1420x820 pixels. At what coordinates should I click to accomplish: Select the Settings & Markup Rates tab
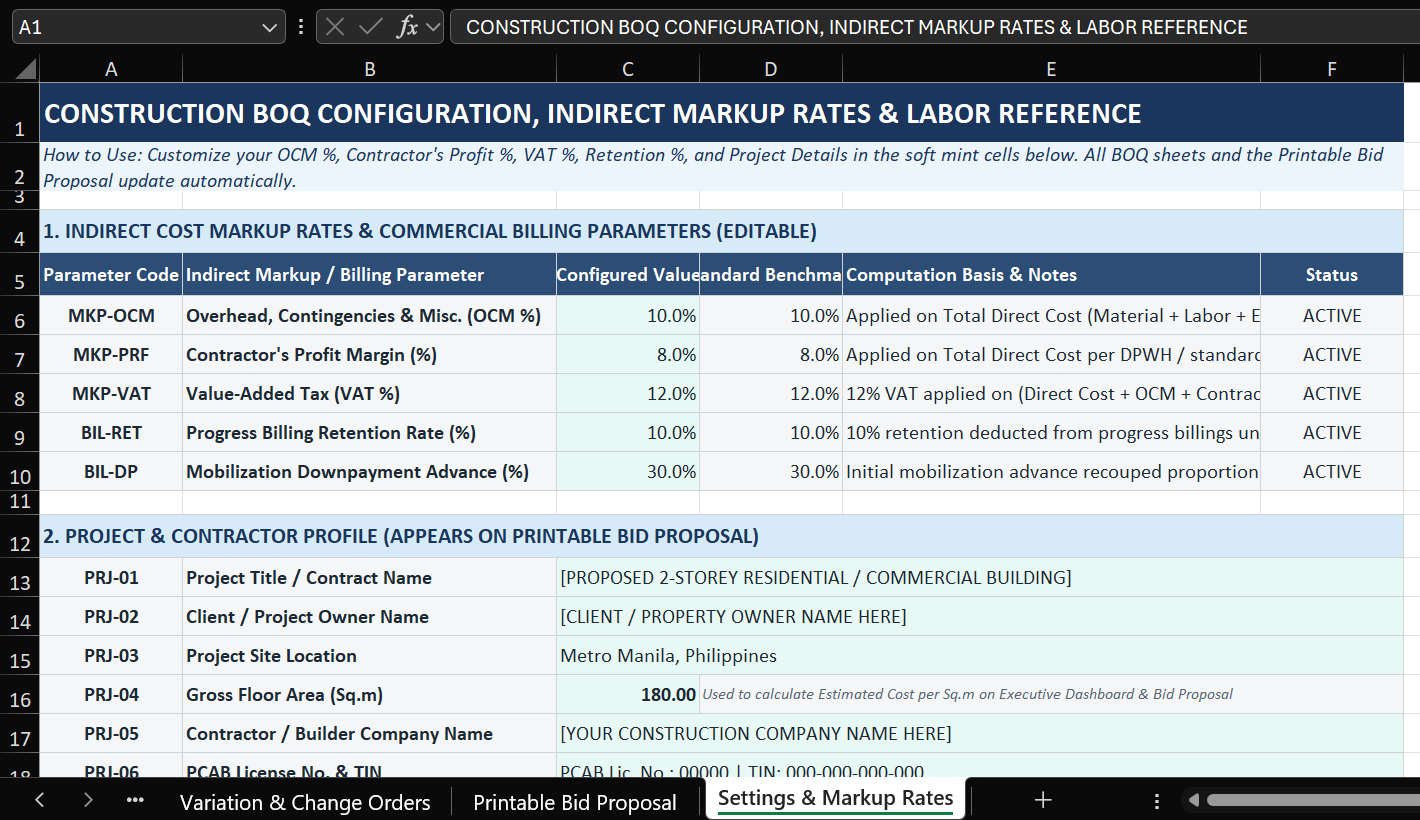[836, 799]
